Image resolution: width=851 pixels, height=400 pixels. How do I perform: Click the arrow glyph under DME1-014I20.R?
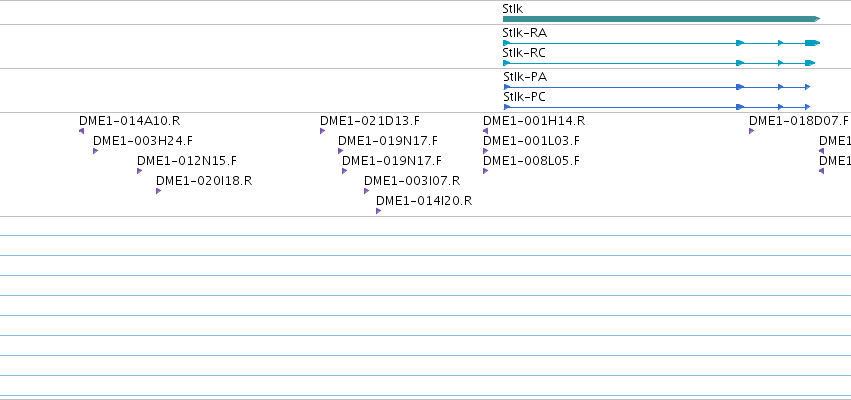point(378,211)
